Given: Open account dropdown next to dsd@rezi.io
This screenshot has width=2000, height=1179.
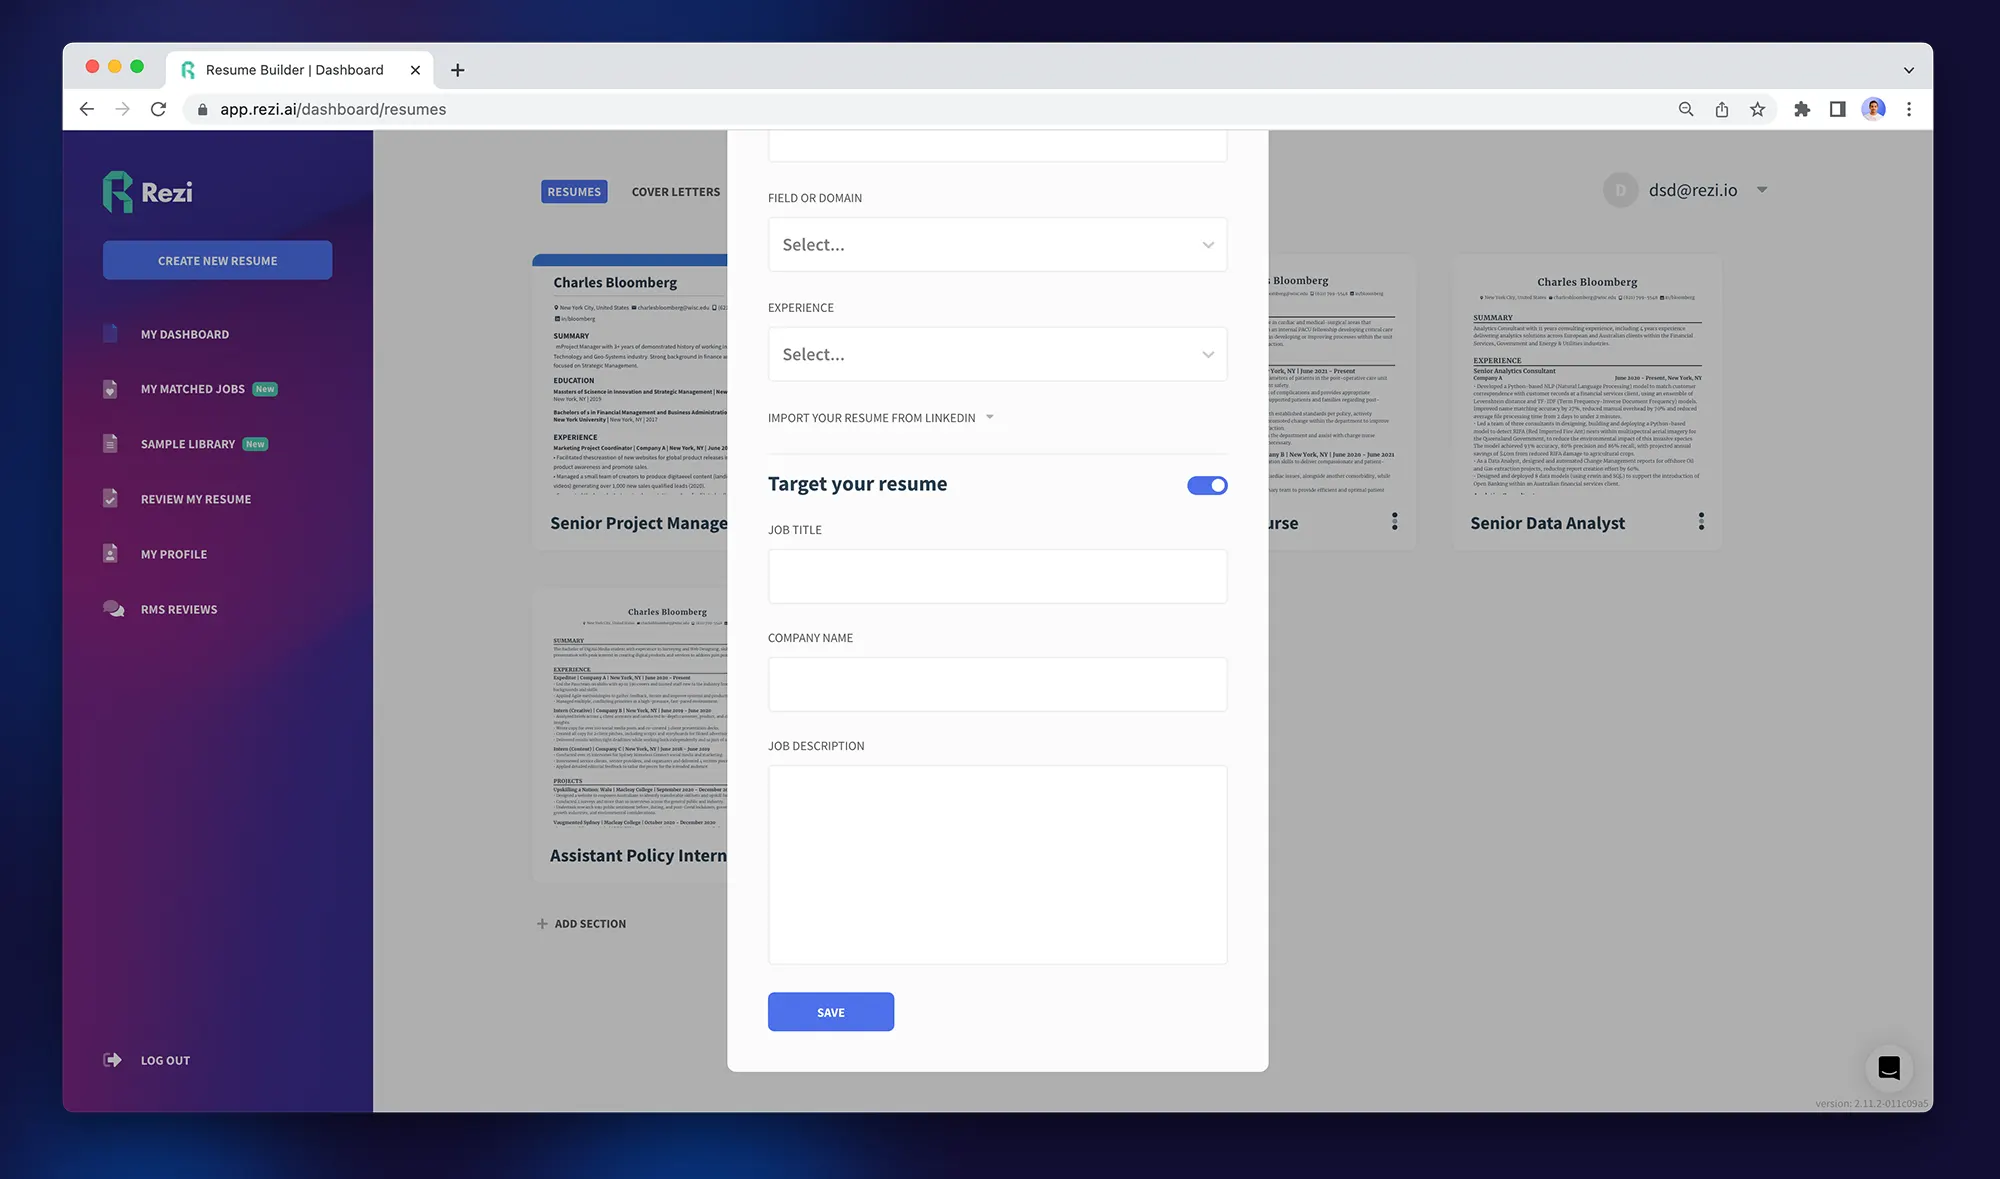Looking at the screenshot, I should [x=1762, y=190].
